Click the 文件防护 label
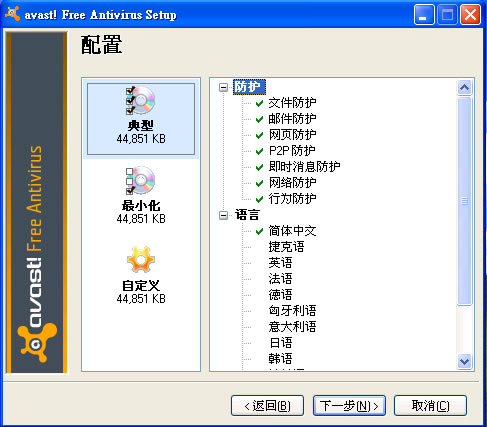The image size is (487, 427). coord(292,103)
